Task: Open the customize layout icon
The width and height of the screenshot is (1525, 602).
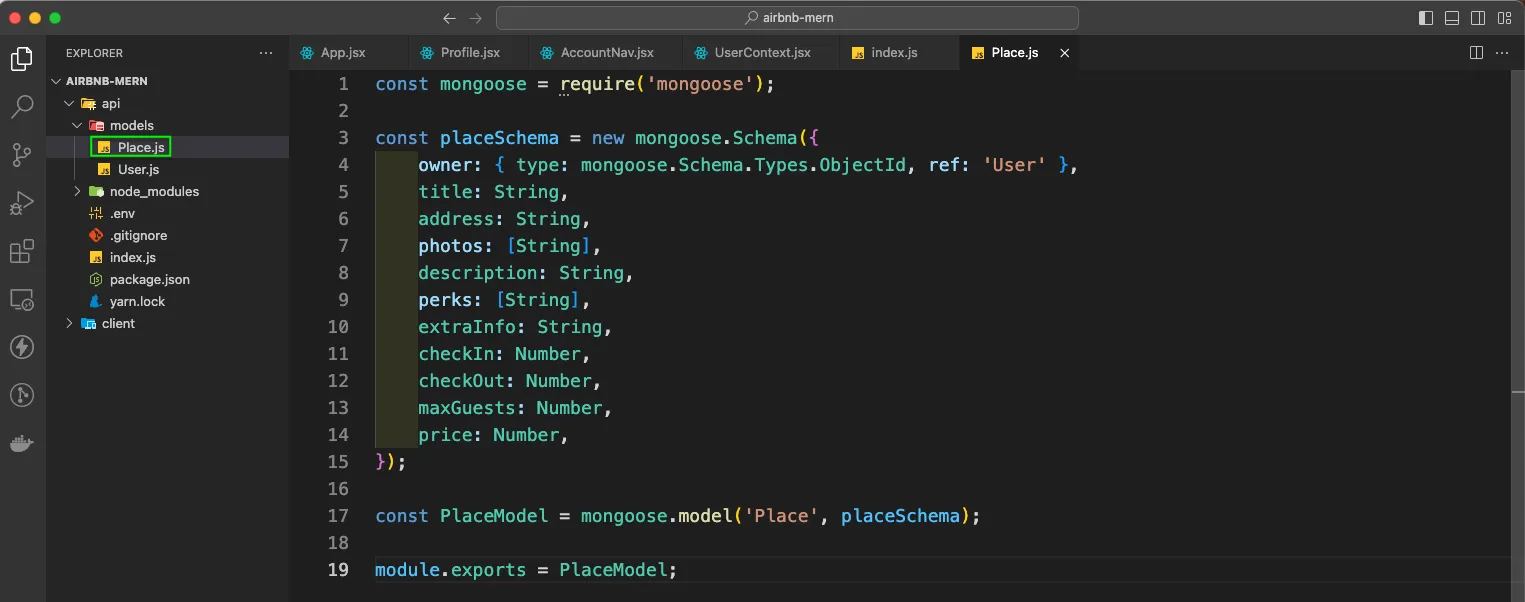Action: coord(1504,18)
